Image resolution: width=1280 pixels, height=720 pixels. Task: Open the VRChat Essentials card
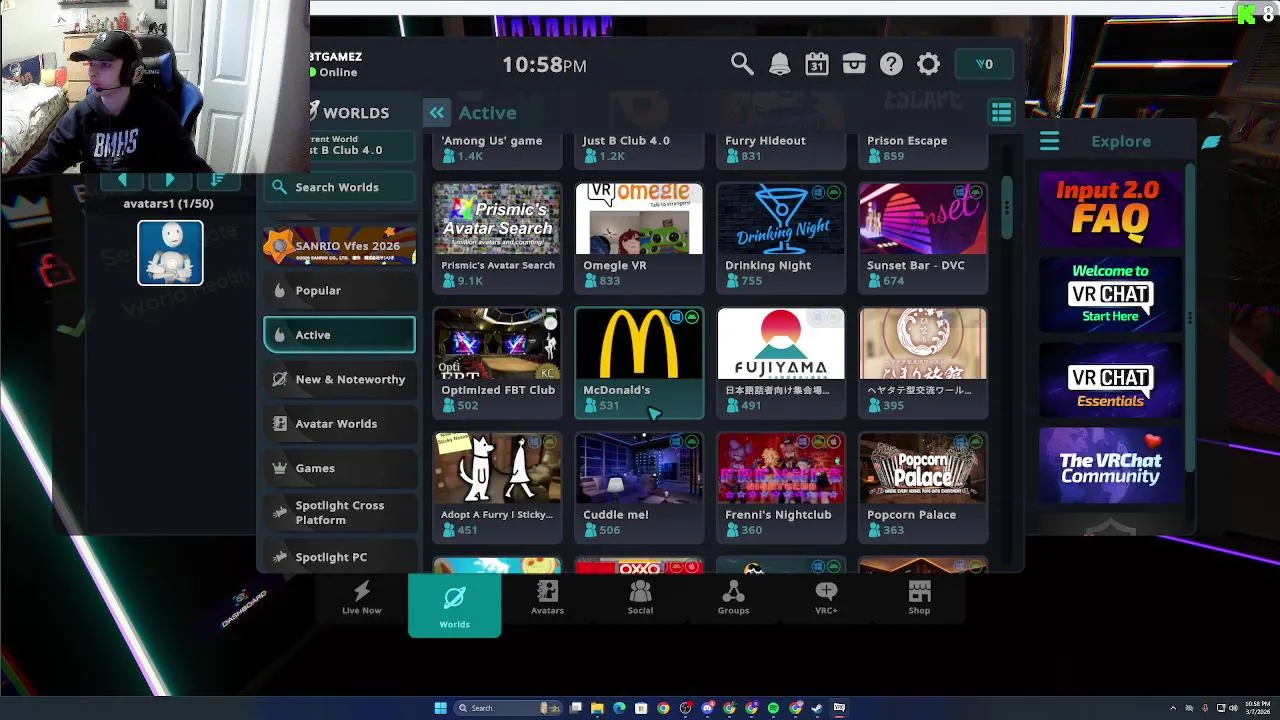pyautogui.click(x=1110, y=380)
